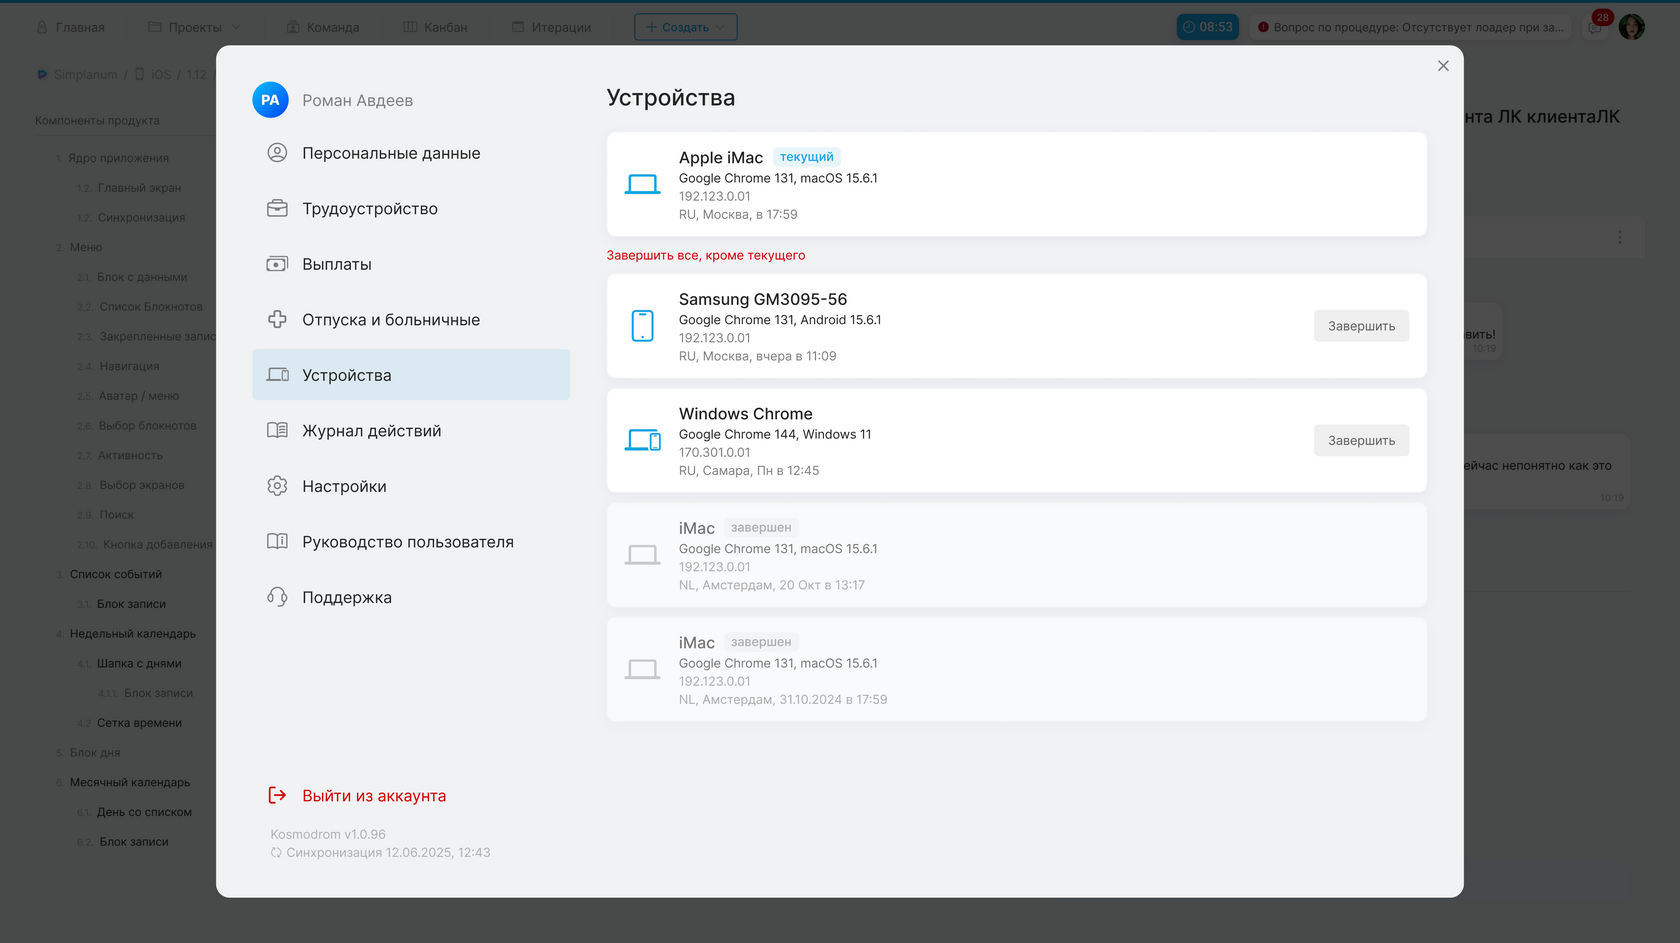Select Синхронизация in components tree

point(141,217)
